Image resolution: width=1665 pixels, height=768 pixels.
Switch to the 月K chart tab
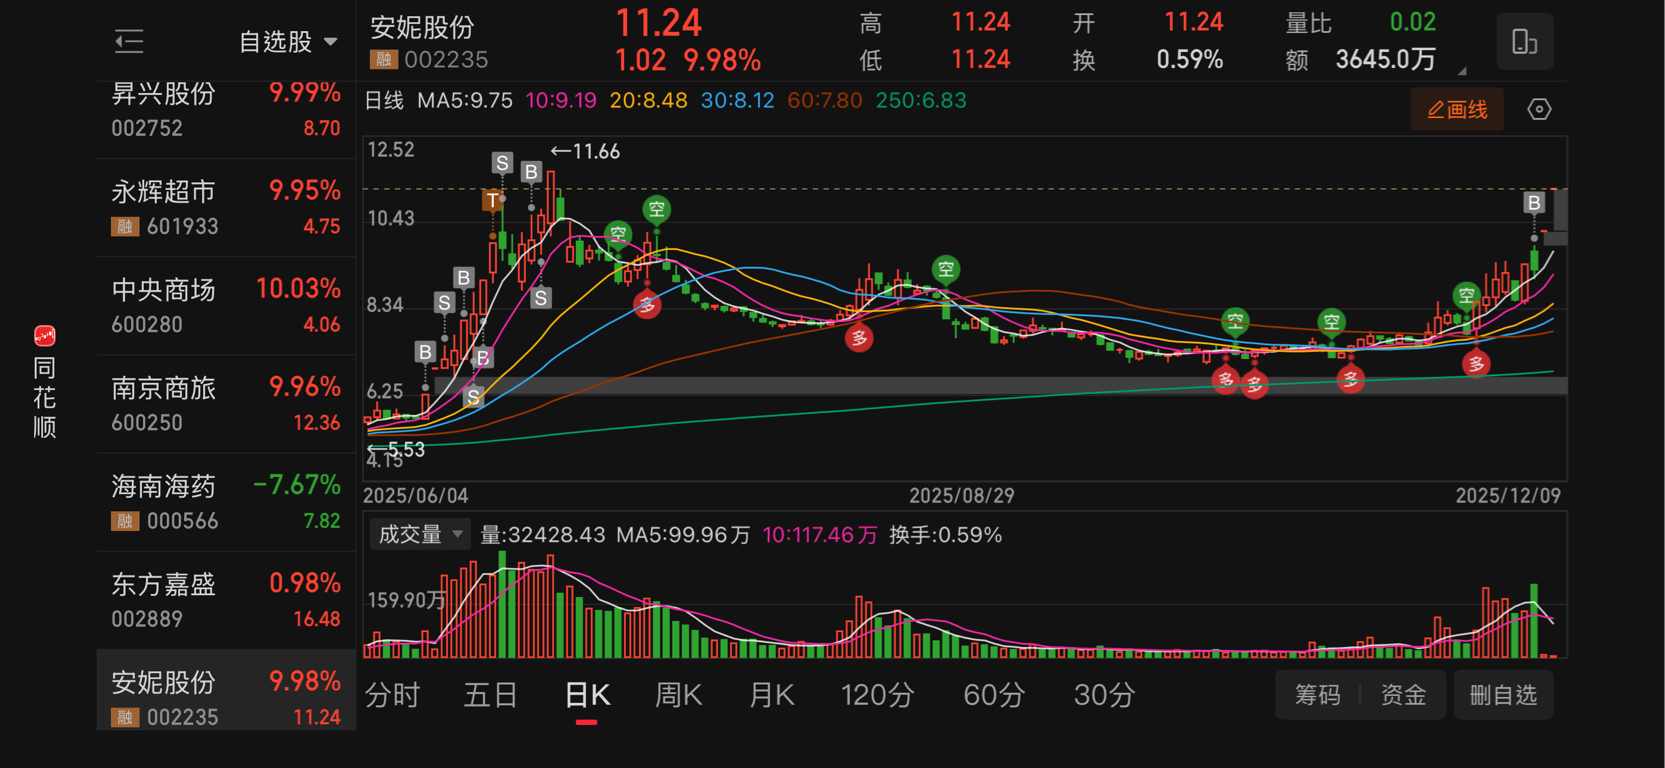772,695
